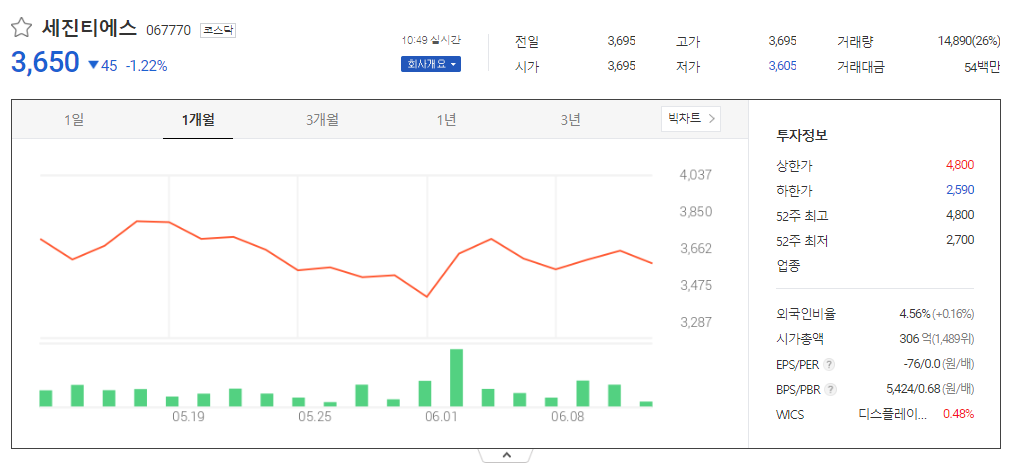Click the BPS/PBR value 5,424/0.68
Screen dimensions: 1014x471
912,389
